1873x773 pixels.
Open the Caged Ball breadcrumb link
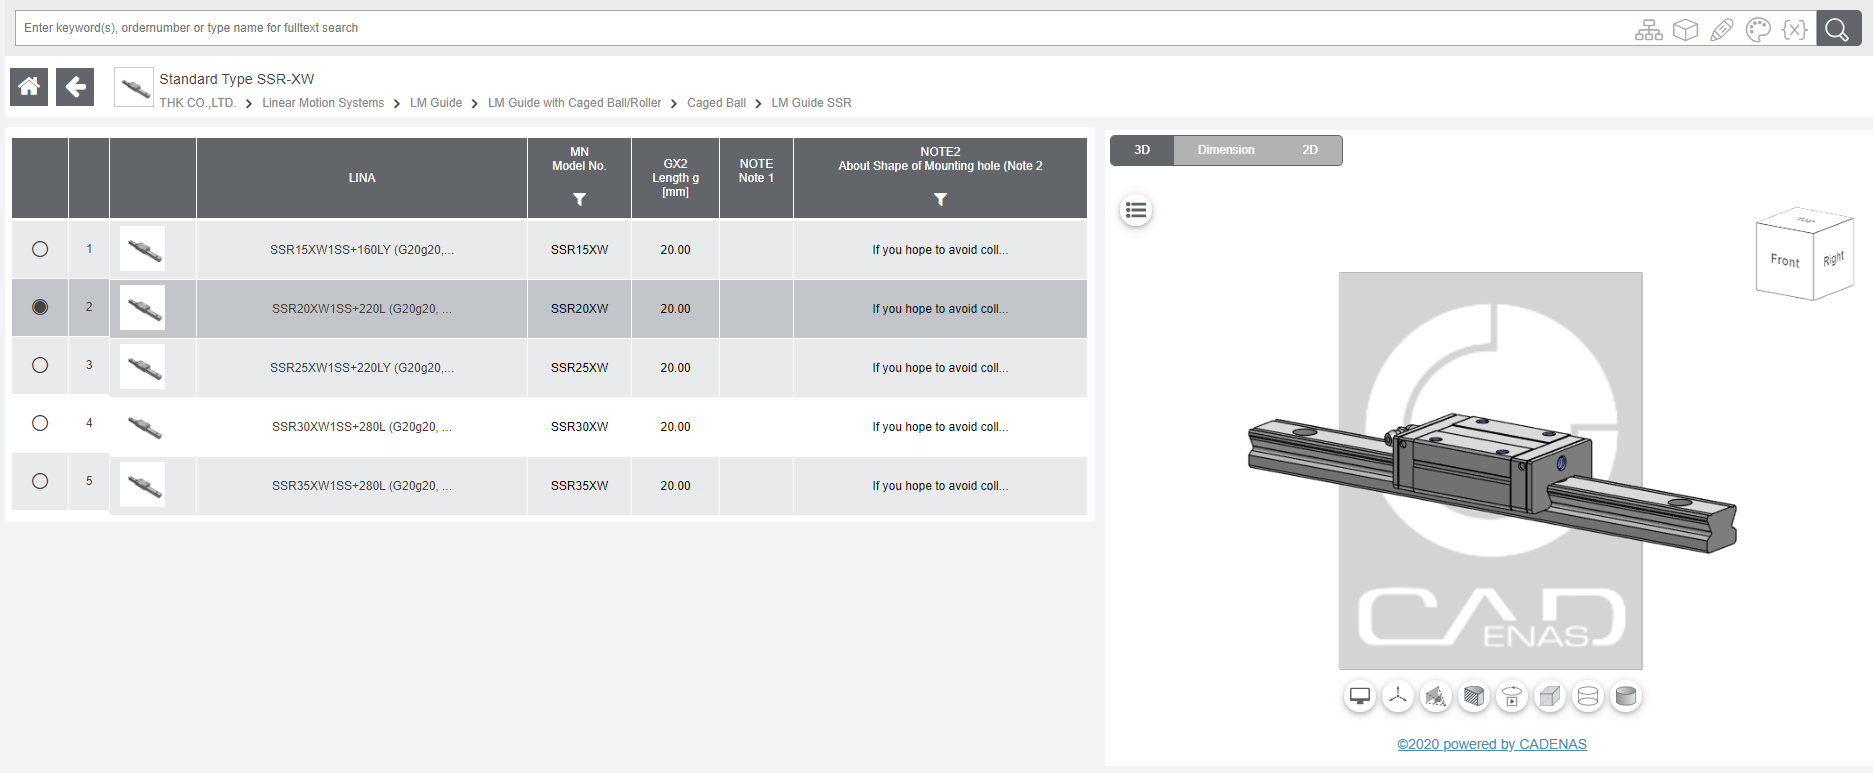[716, 103]
